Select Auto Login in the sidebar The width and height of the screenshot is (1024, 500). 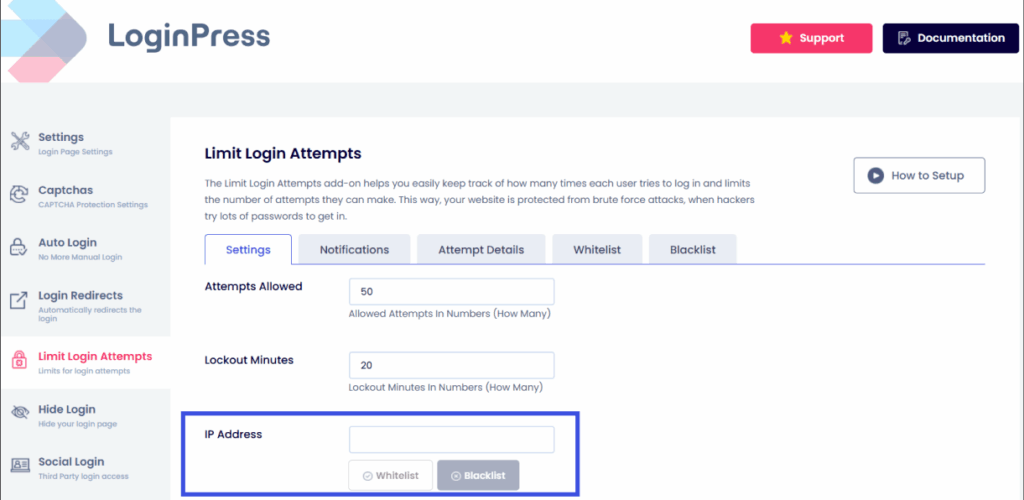[86, 249]
